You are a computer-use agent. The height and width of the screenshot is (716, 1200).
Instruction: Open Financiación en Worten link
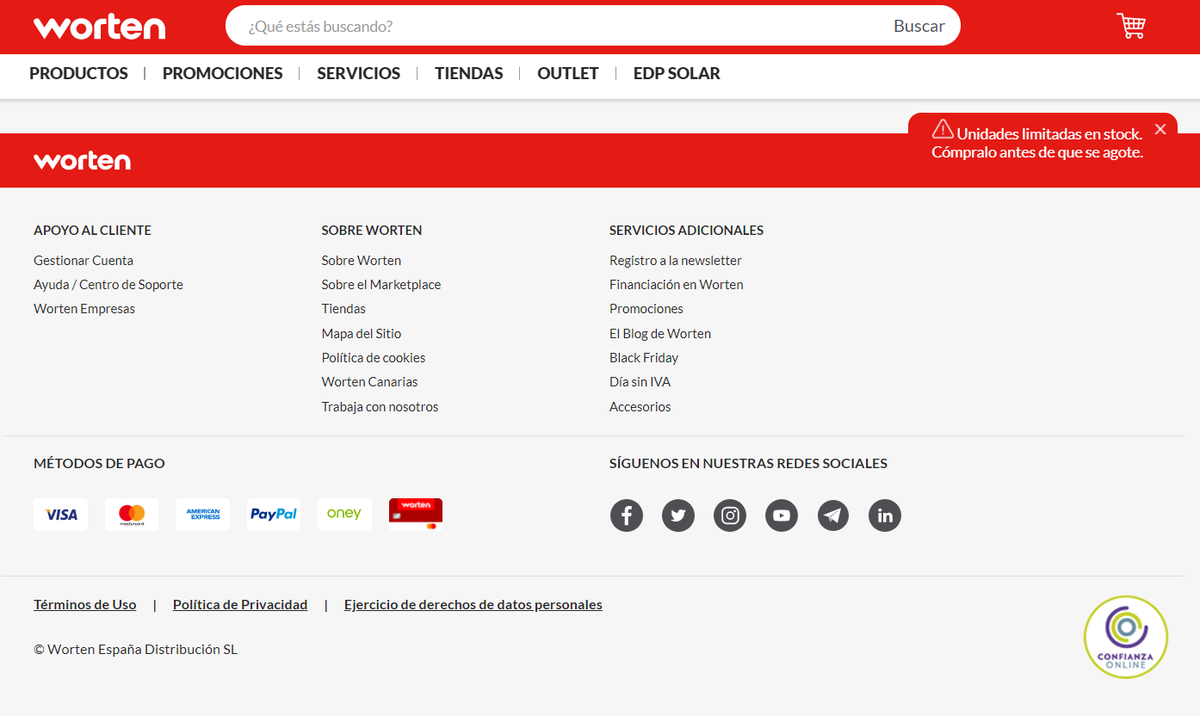pyautogui.click(x=676, y=284)
